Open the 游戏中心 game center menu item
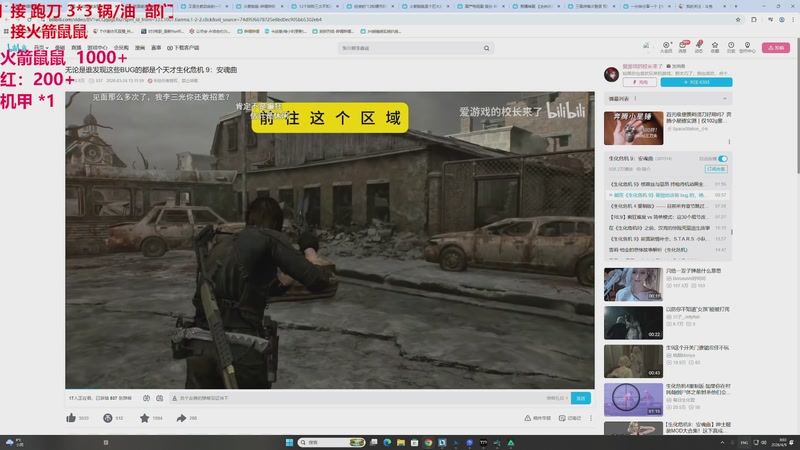The height and width of the screenshot is (450, 800). coord(97,47)
